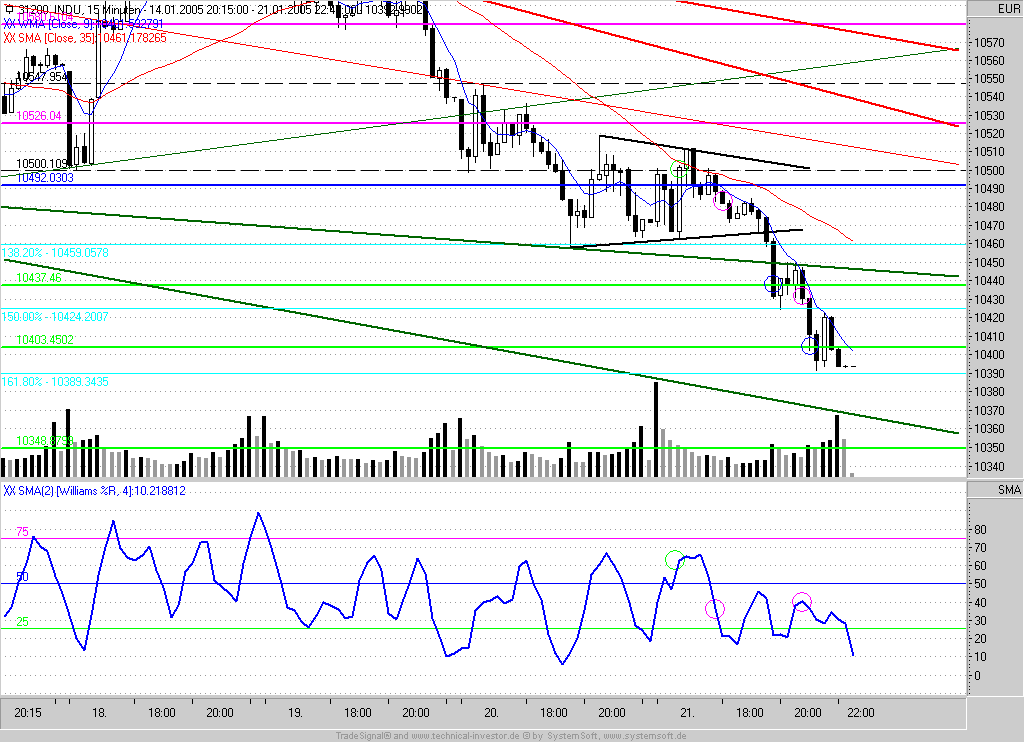The height and width of the screenshot is (742, 1024).
Task: Click the 22:00 label on the time axis
Action: point(860,713)
